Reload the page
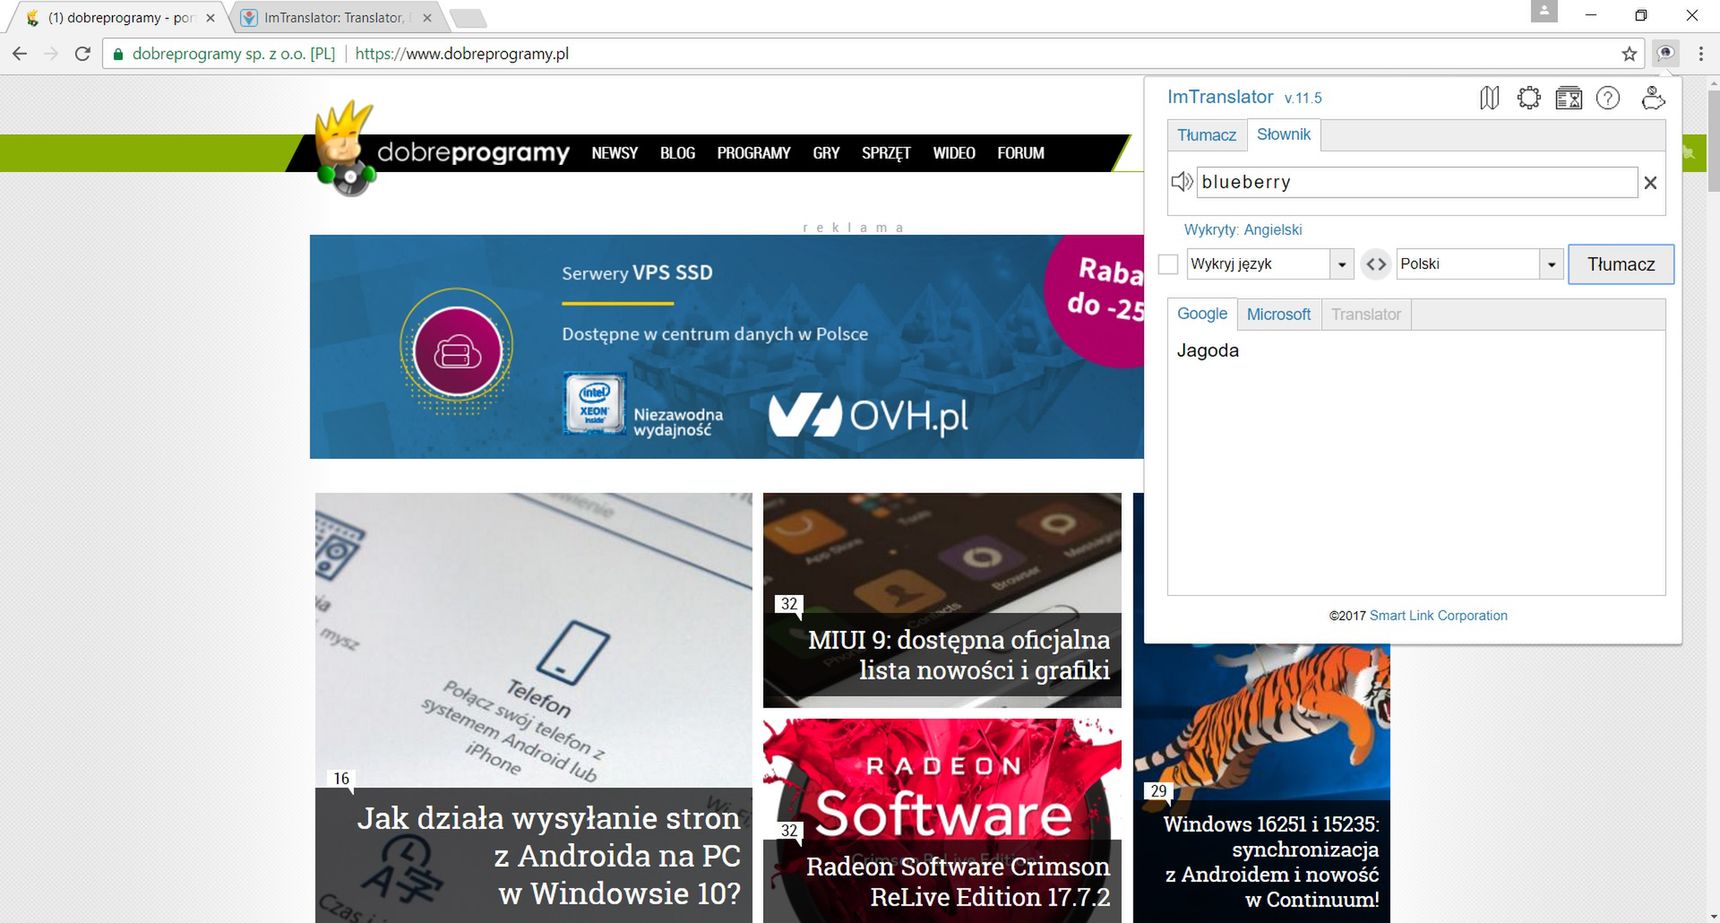1720x923 pixels. (82, 54)
